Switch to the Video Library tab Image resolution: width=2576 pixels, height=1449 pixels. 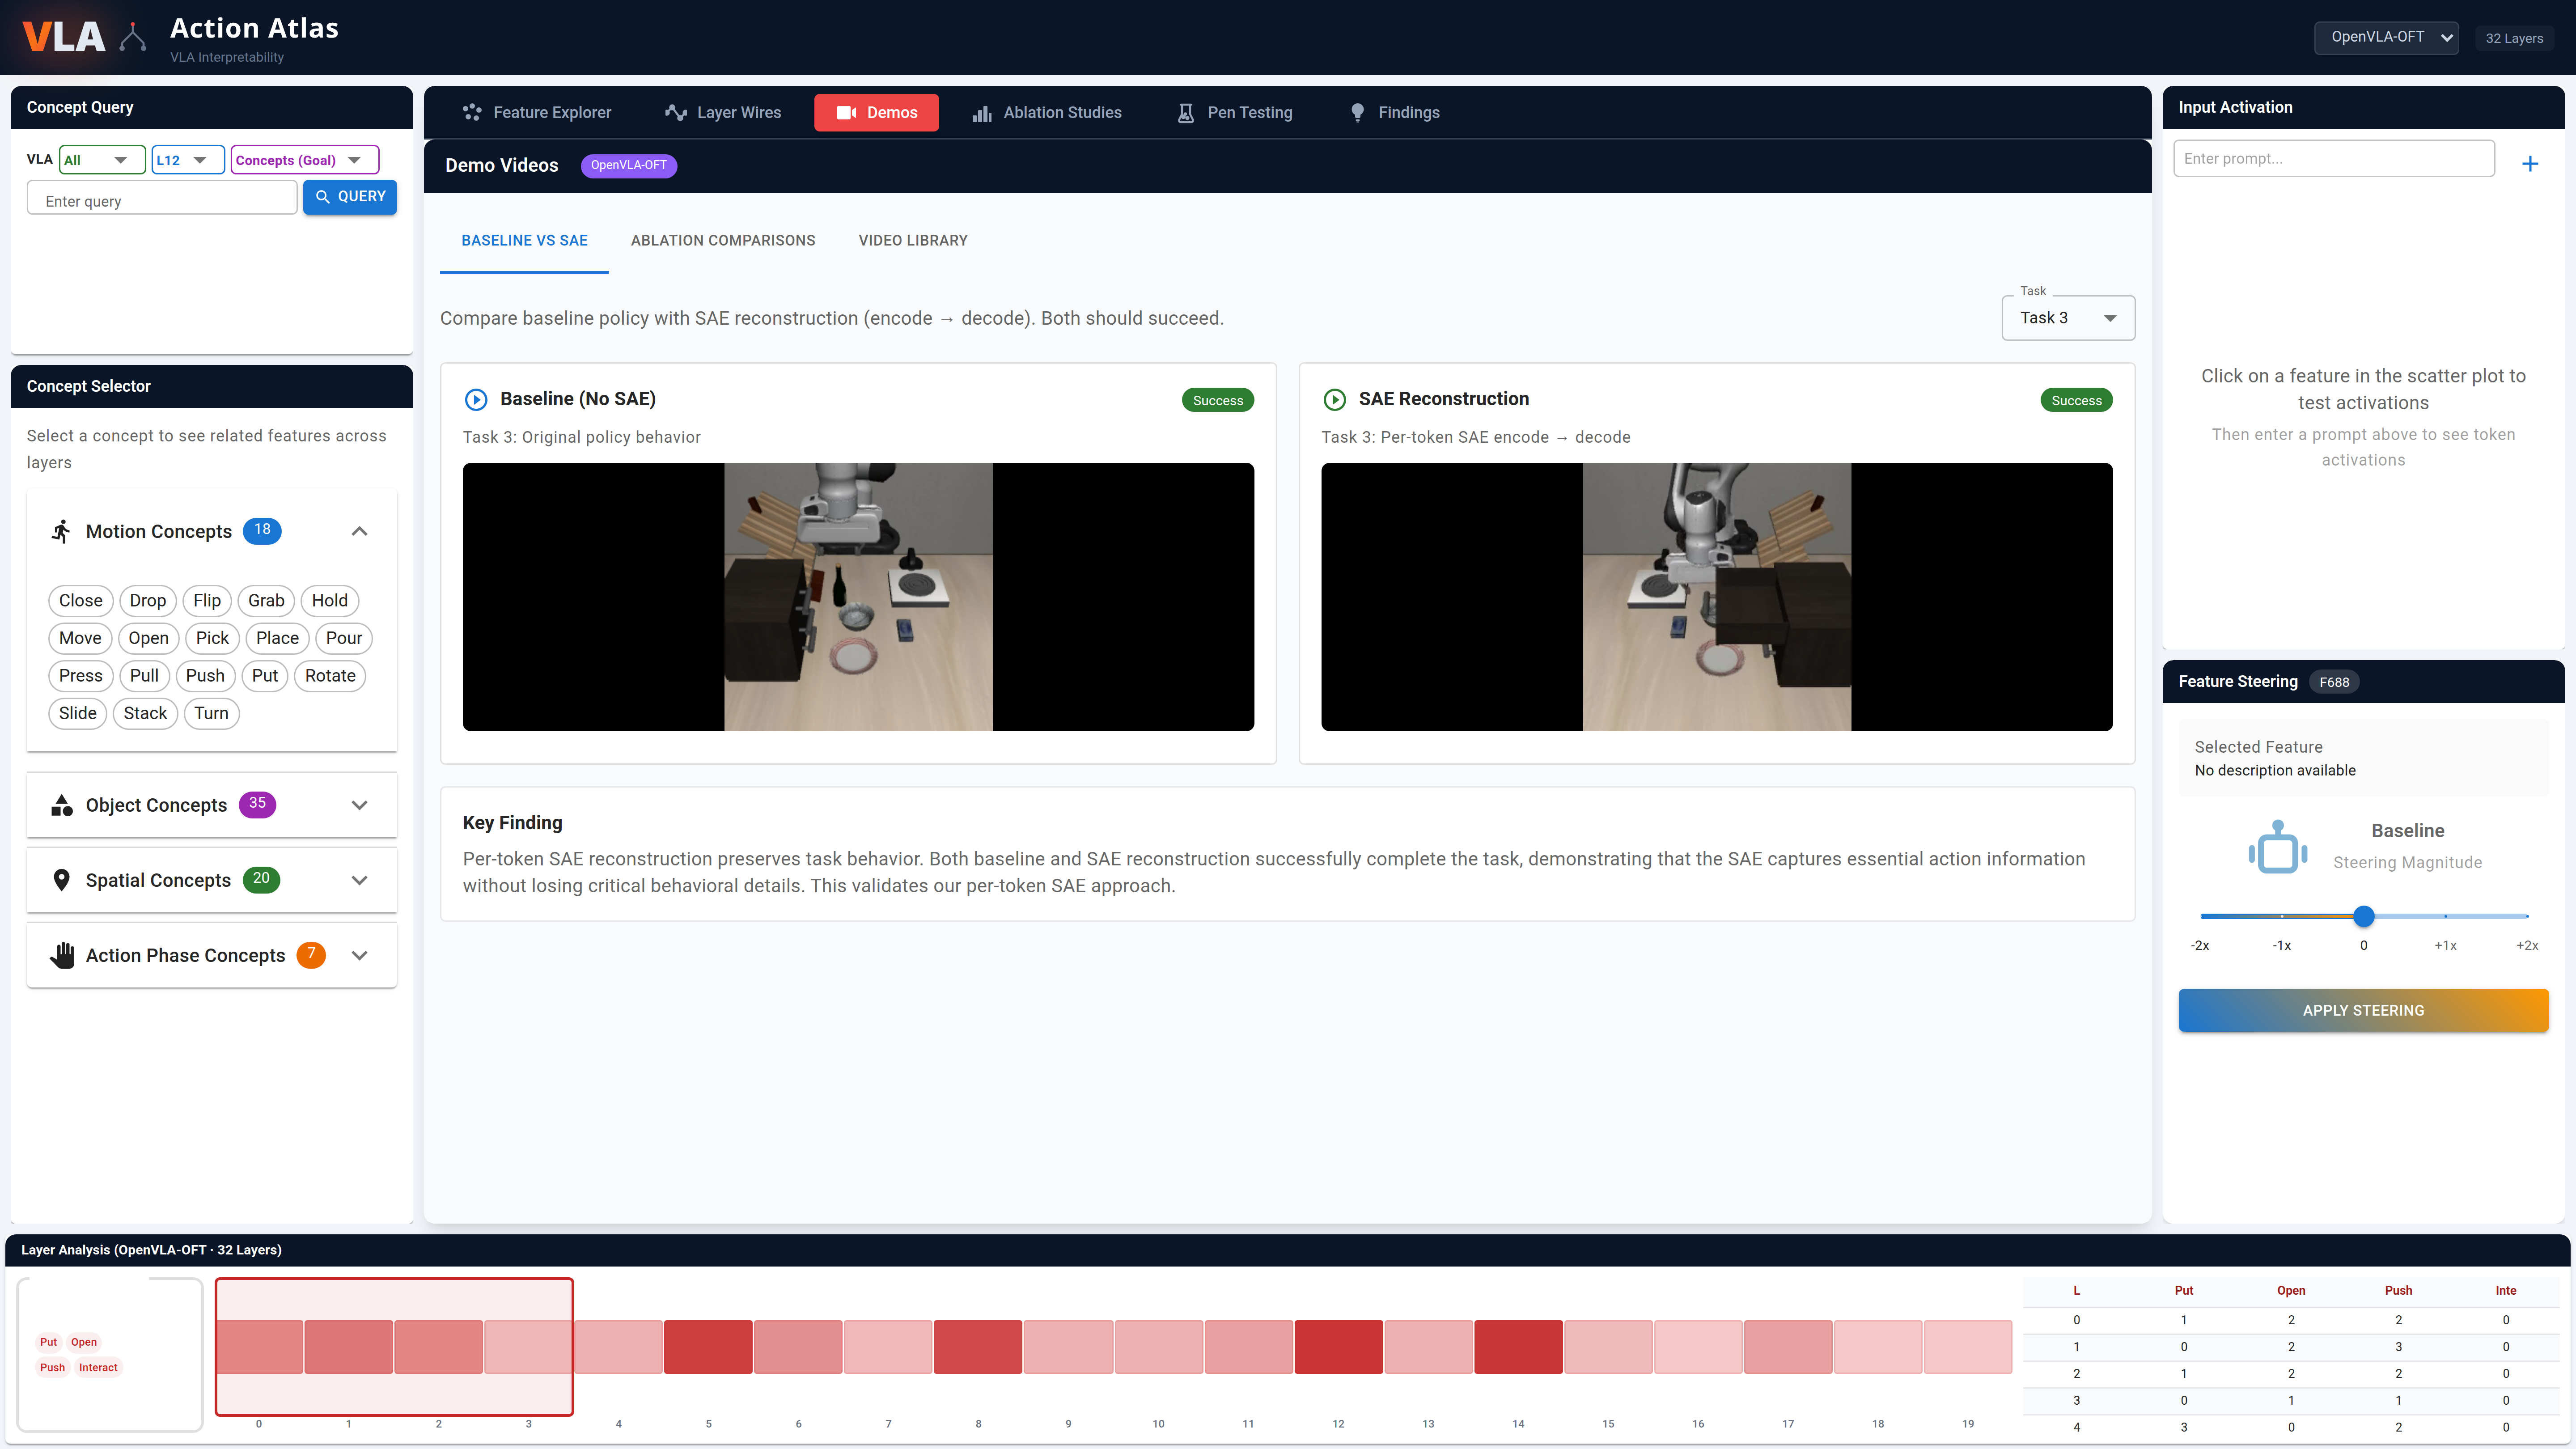pyautogui.click(x=913, y=240)
